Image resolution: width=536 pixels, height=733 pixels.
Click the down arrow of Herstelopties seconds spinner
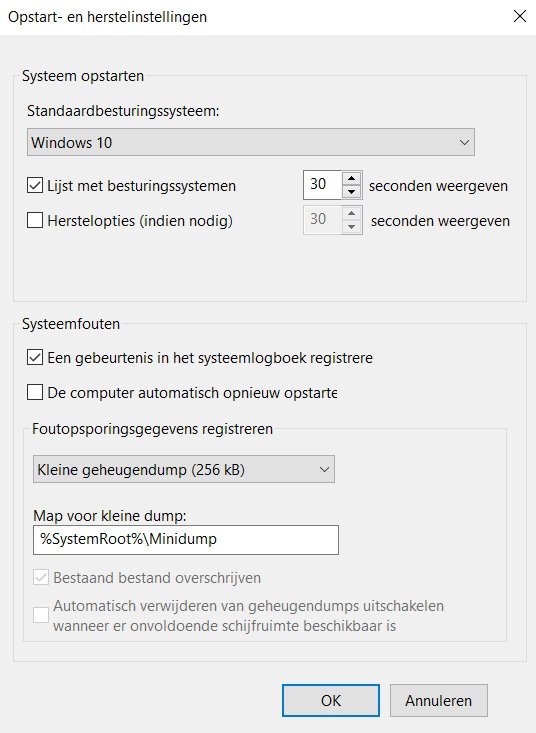351,226
